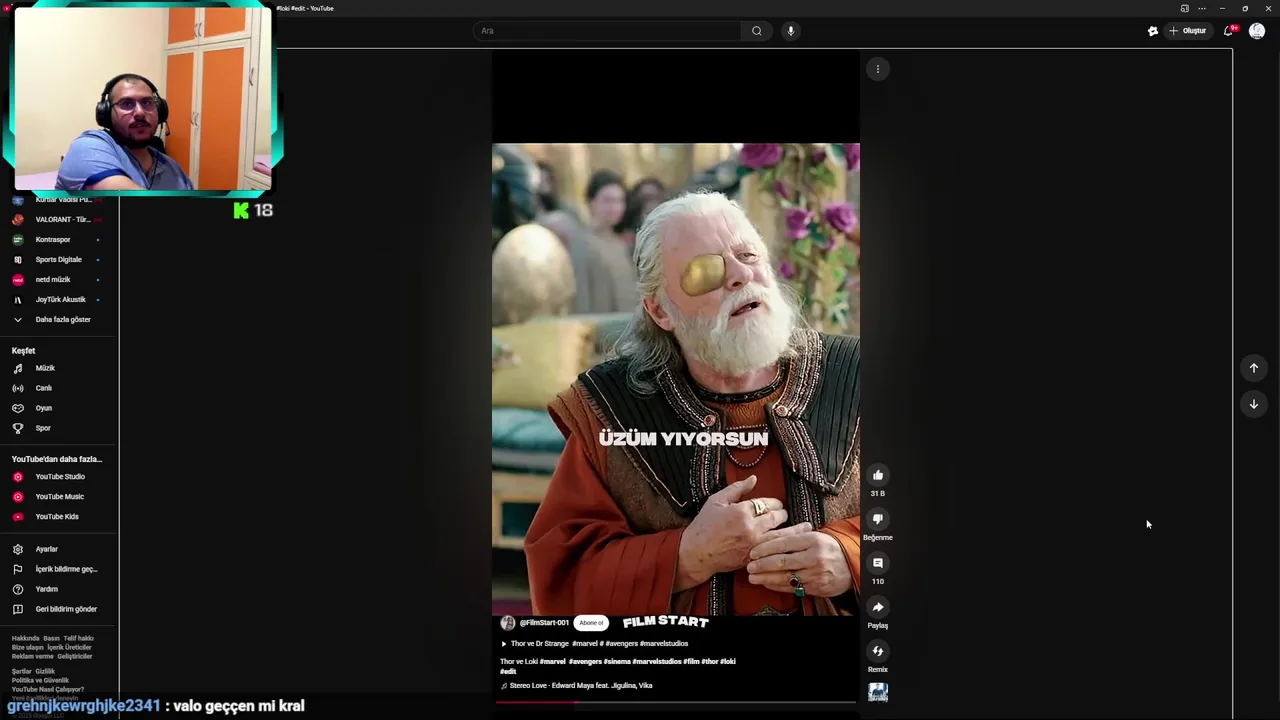Viewport: 1280px width, 720px height.
Task: Open VALORANT - Tür... subscription channel
Action: pos(59,220)
